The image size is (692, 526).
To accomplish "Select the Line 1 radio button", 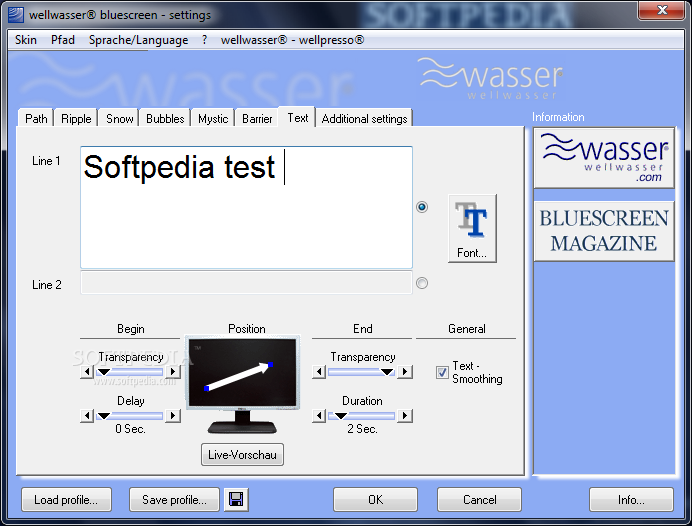I will [422, 207].
